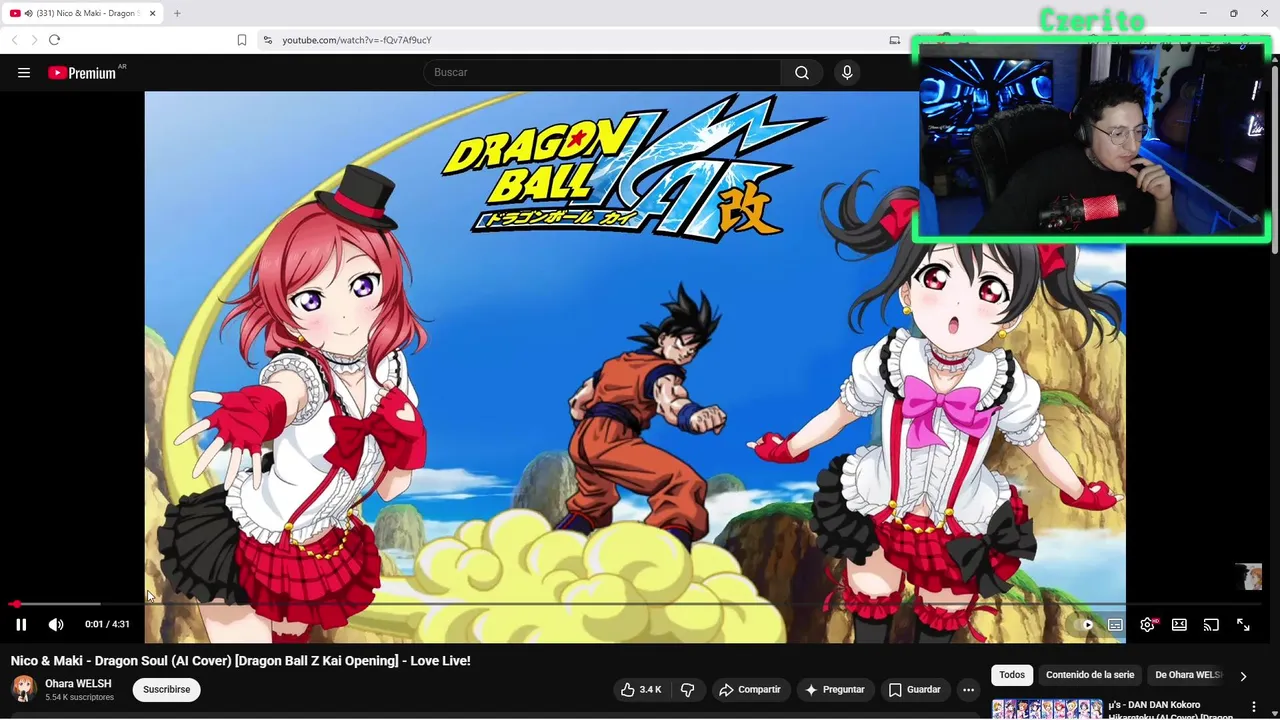Screen dimensions: 1280x720
Task: Select the Todos filter chip
Action: tap(1012, 675)
